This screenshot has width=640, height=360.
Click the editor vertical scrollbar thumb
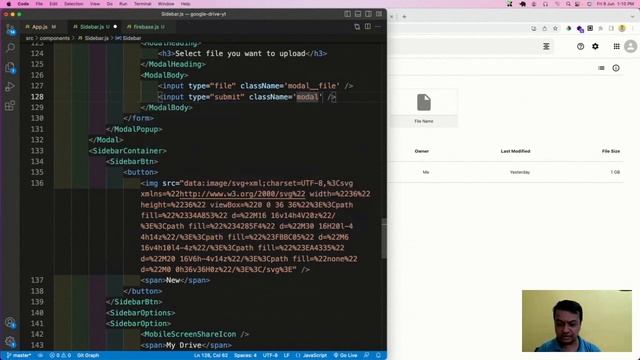click(384, 238)
